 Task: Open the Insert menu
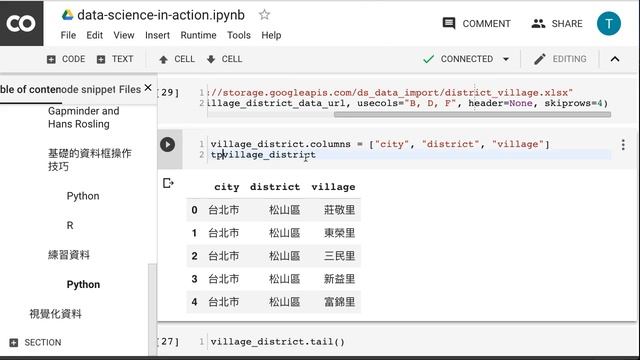[x=157, y=36]
